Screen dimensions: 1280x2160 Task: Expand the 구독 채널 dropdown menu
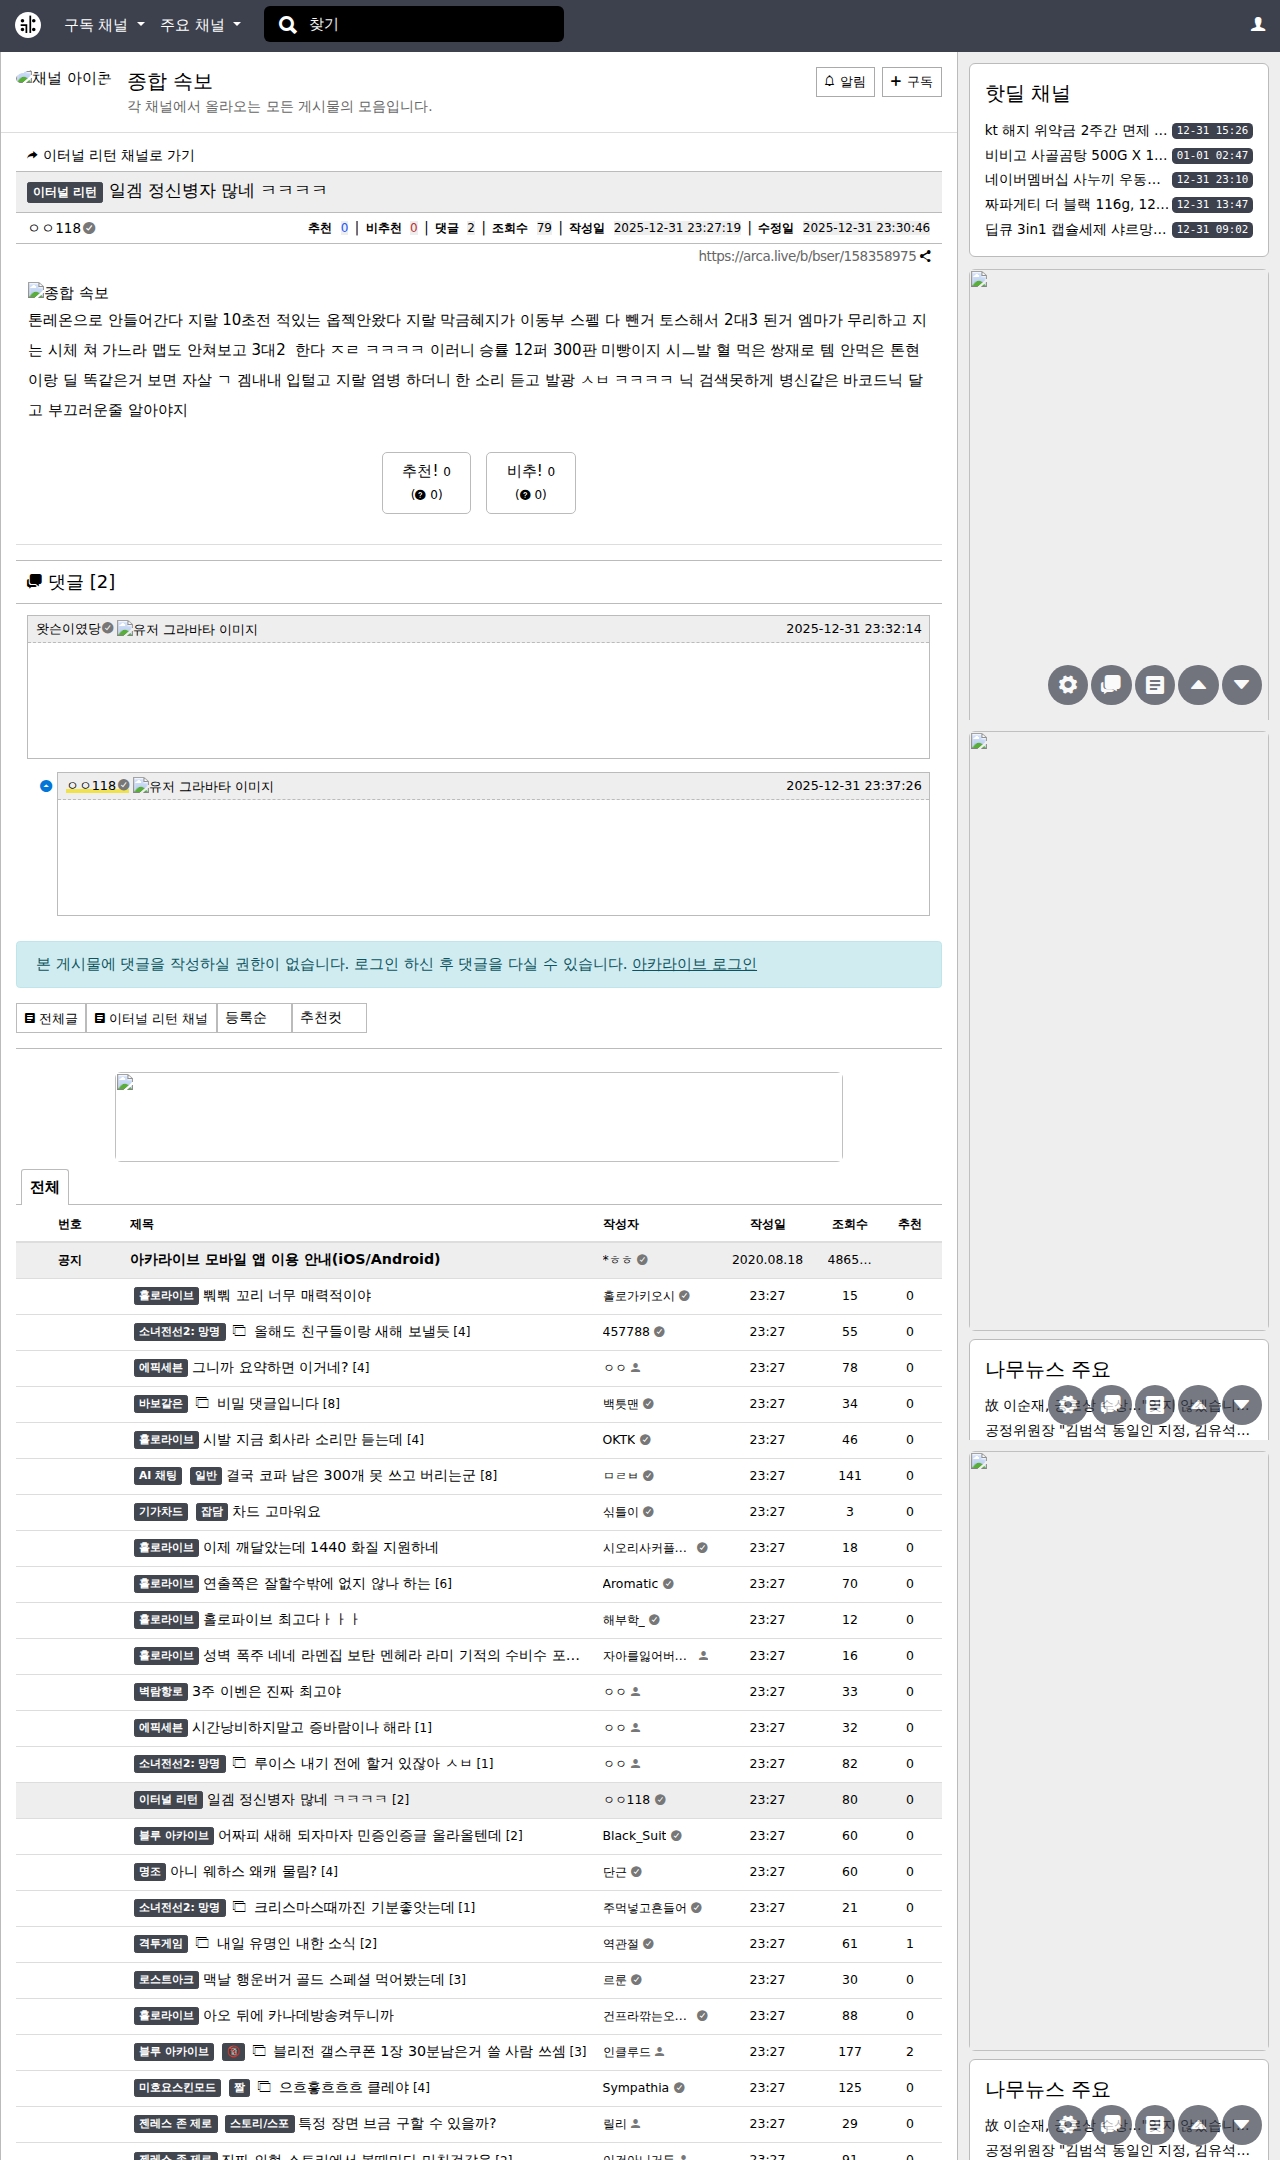104,25
